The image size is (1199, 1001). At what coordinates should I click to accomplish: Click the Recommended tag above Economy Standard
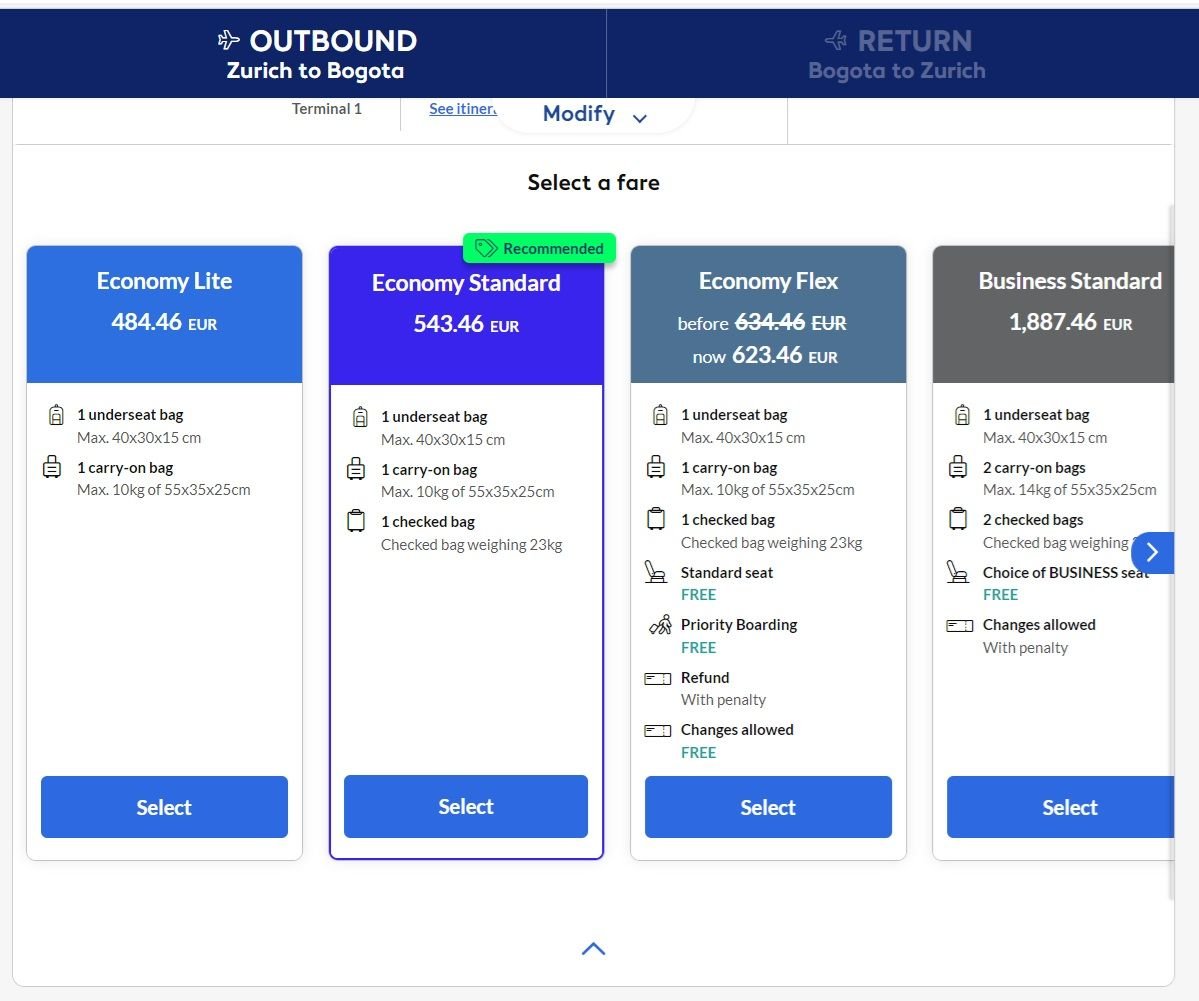(x=539, y=247)
